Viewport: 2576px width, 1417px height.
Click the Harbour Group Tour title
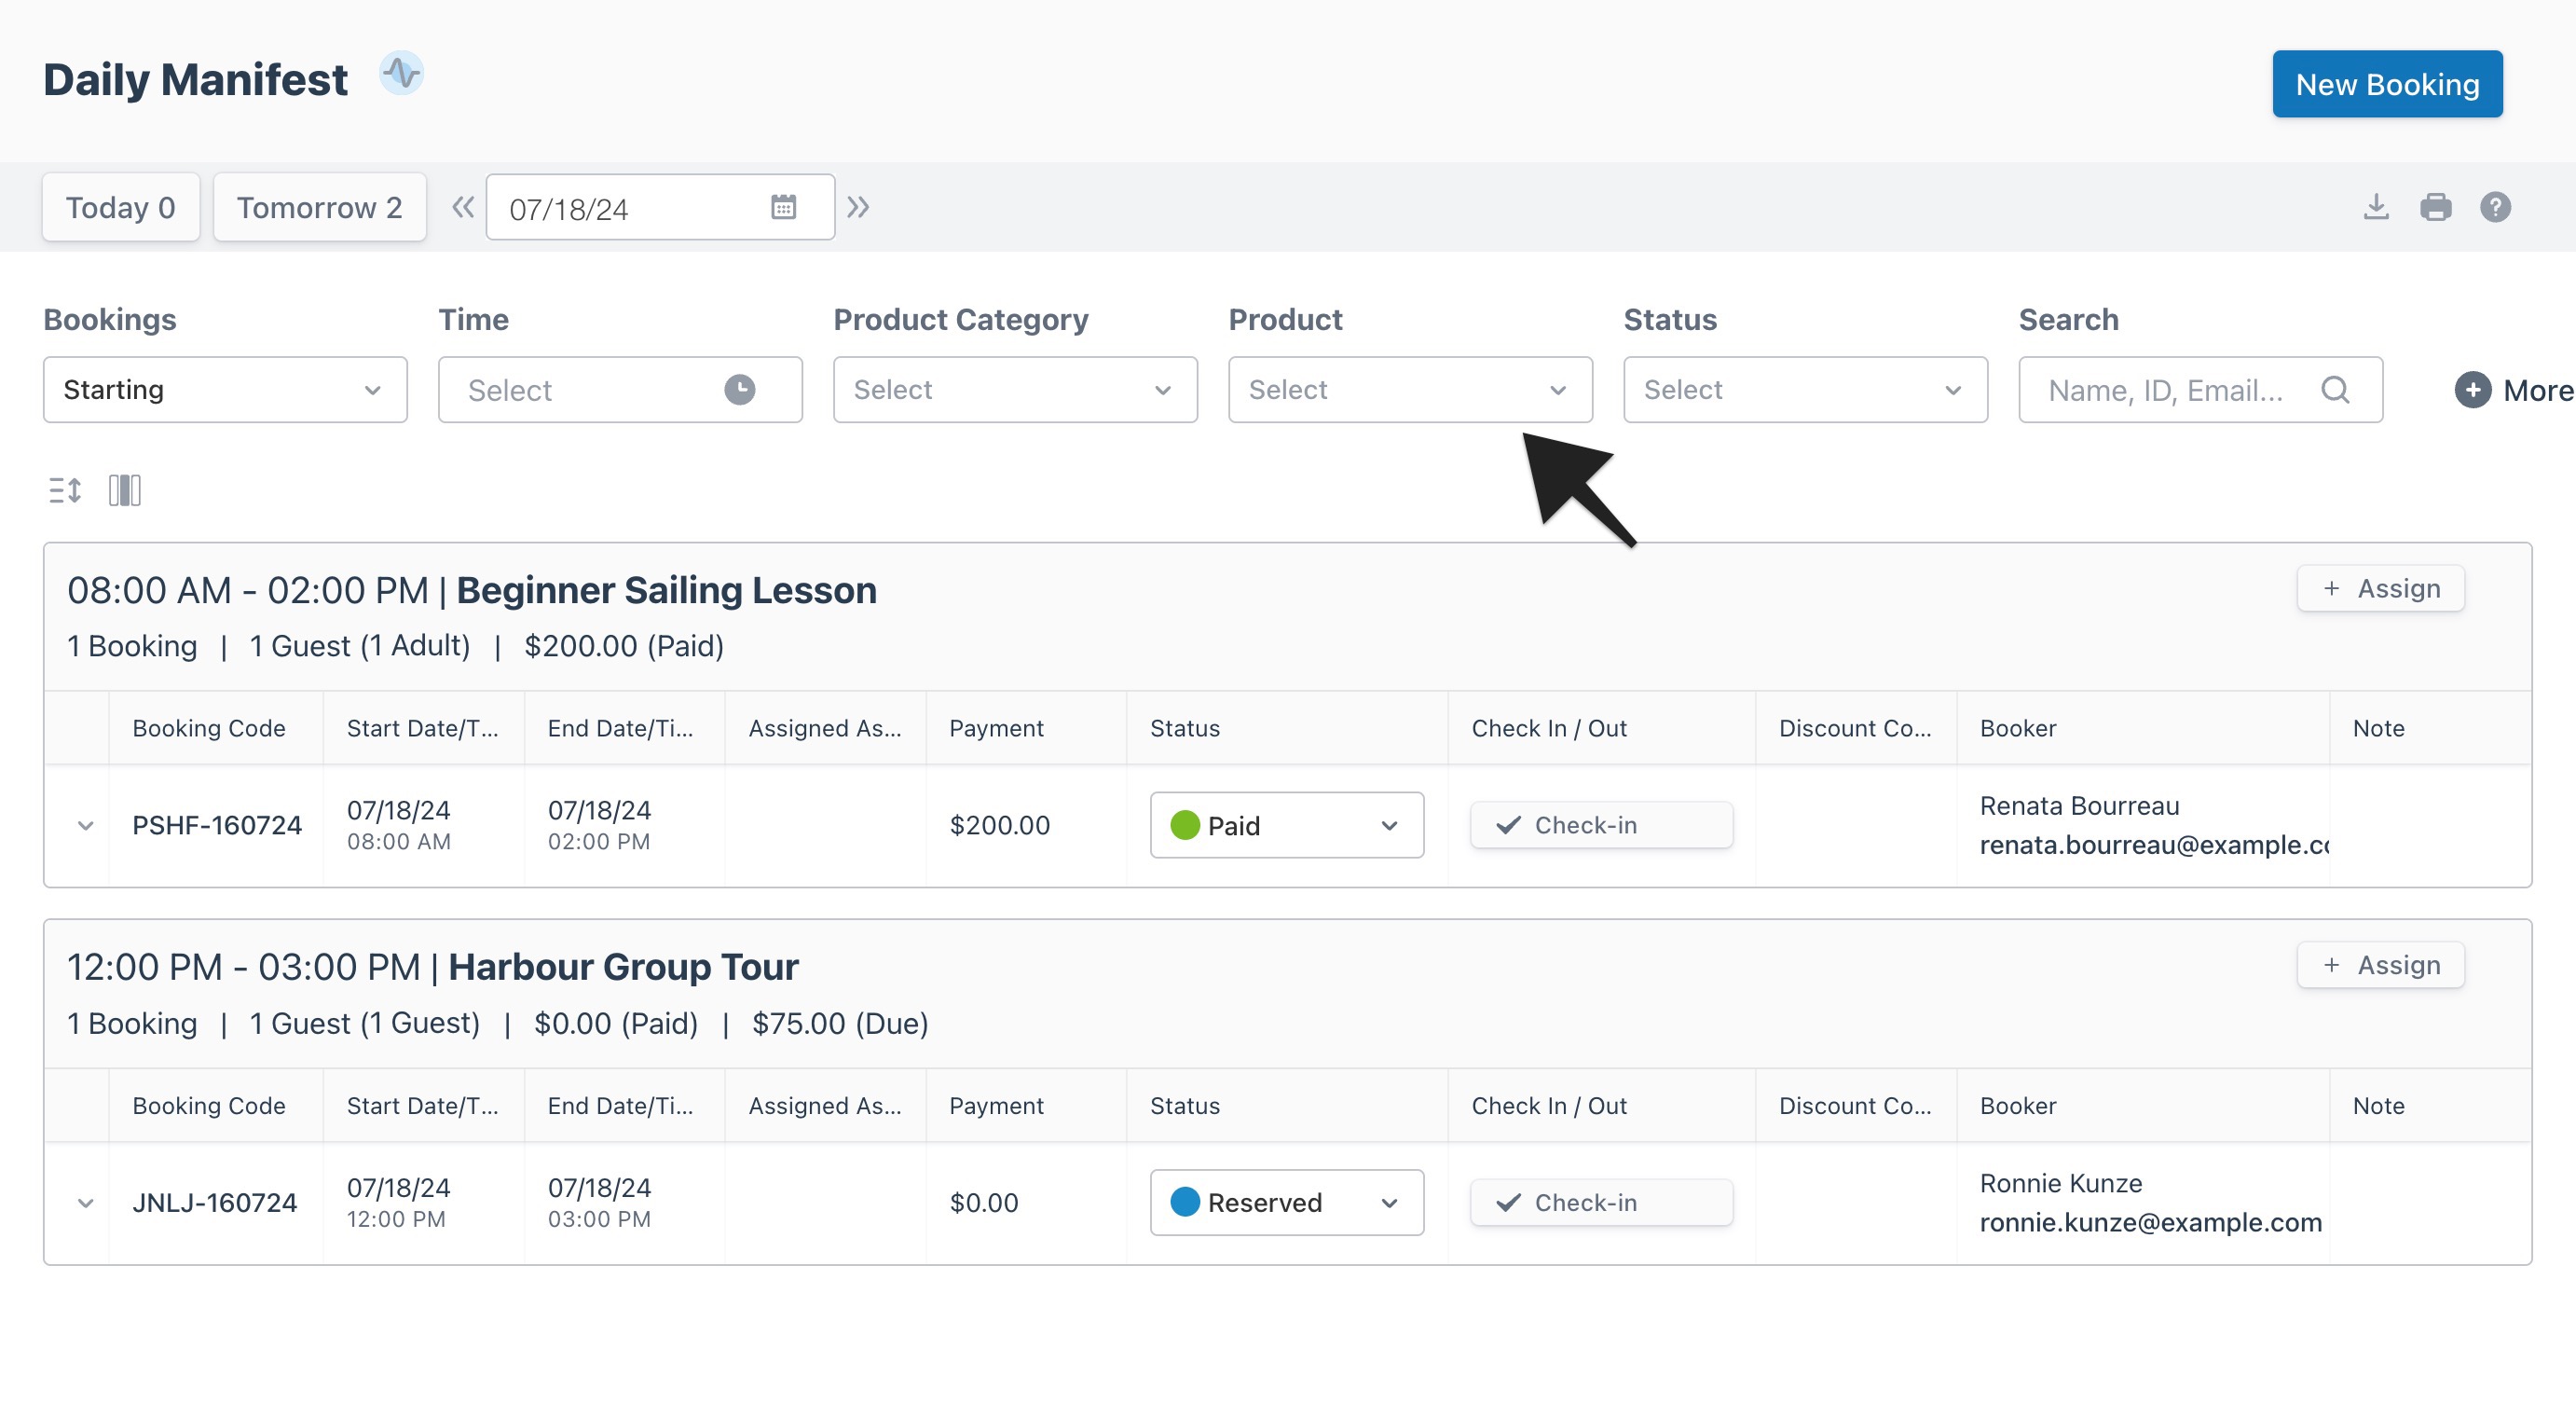pos(623,967)
